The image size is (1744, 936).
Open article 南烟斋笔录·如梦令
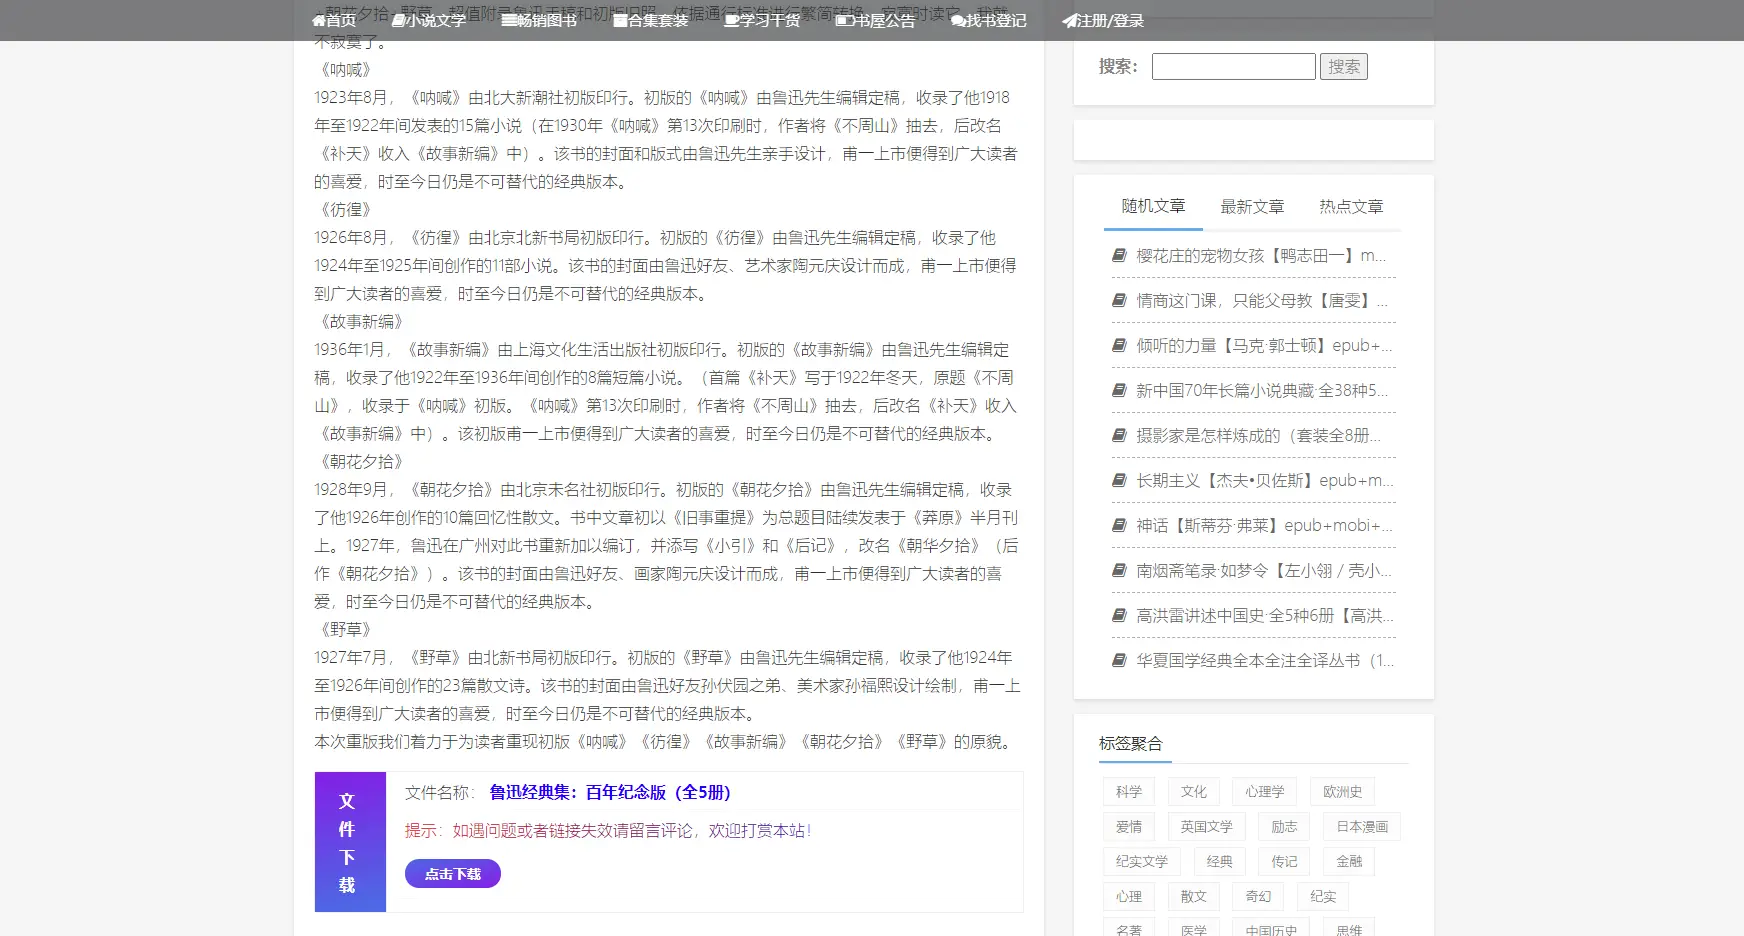tap(1265, 570)
